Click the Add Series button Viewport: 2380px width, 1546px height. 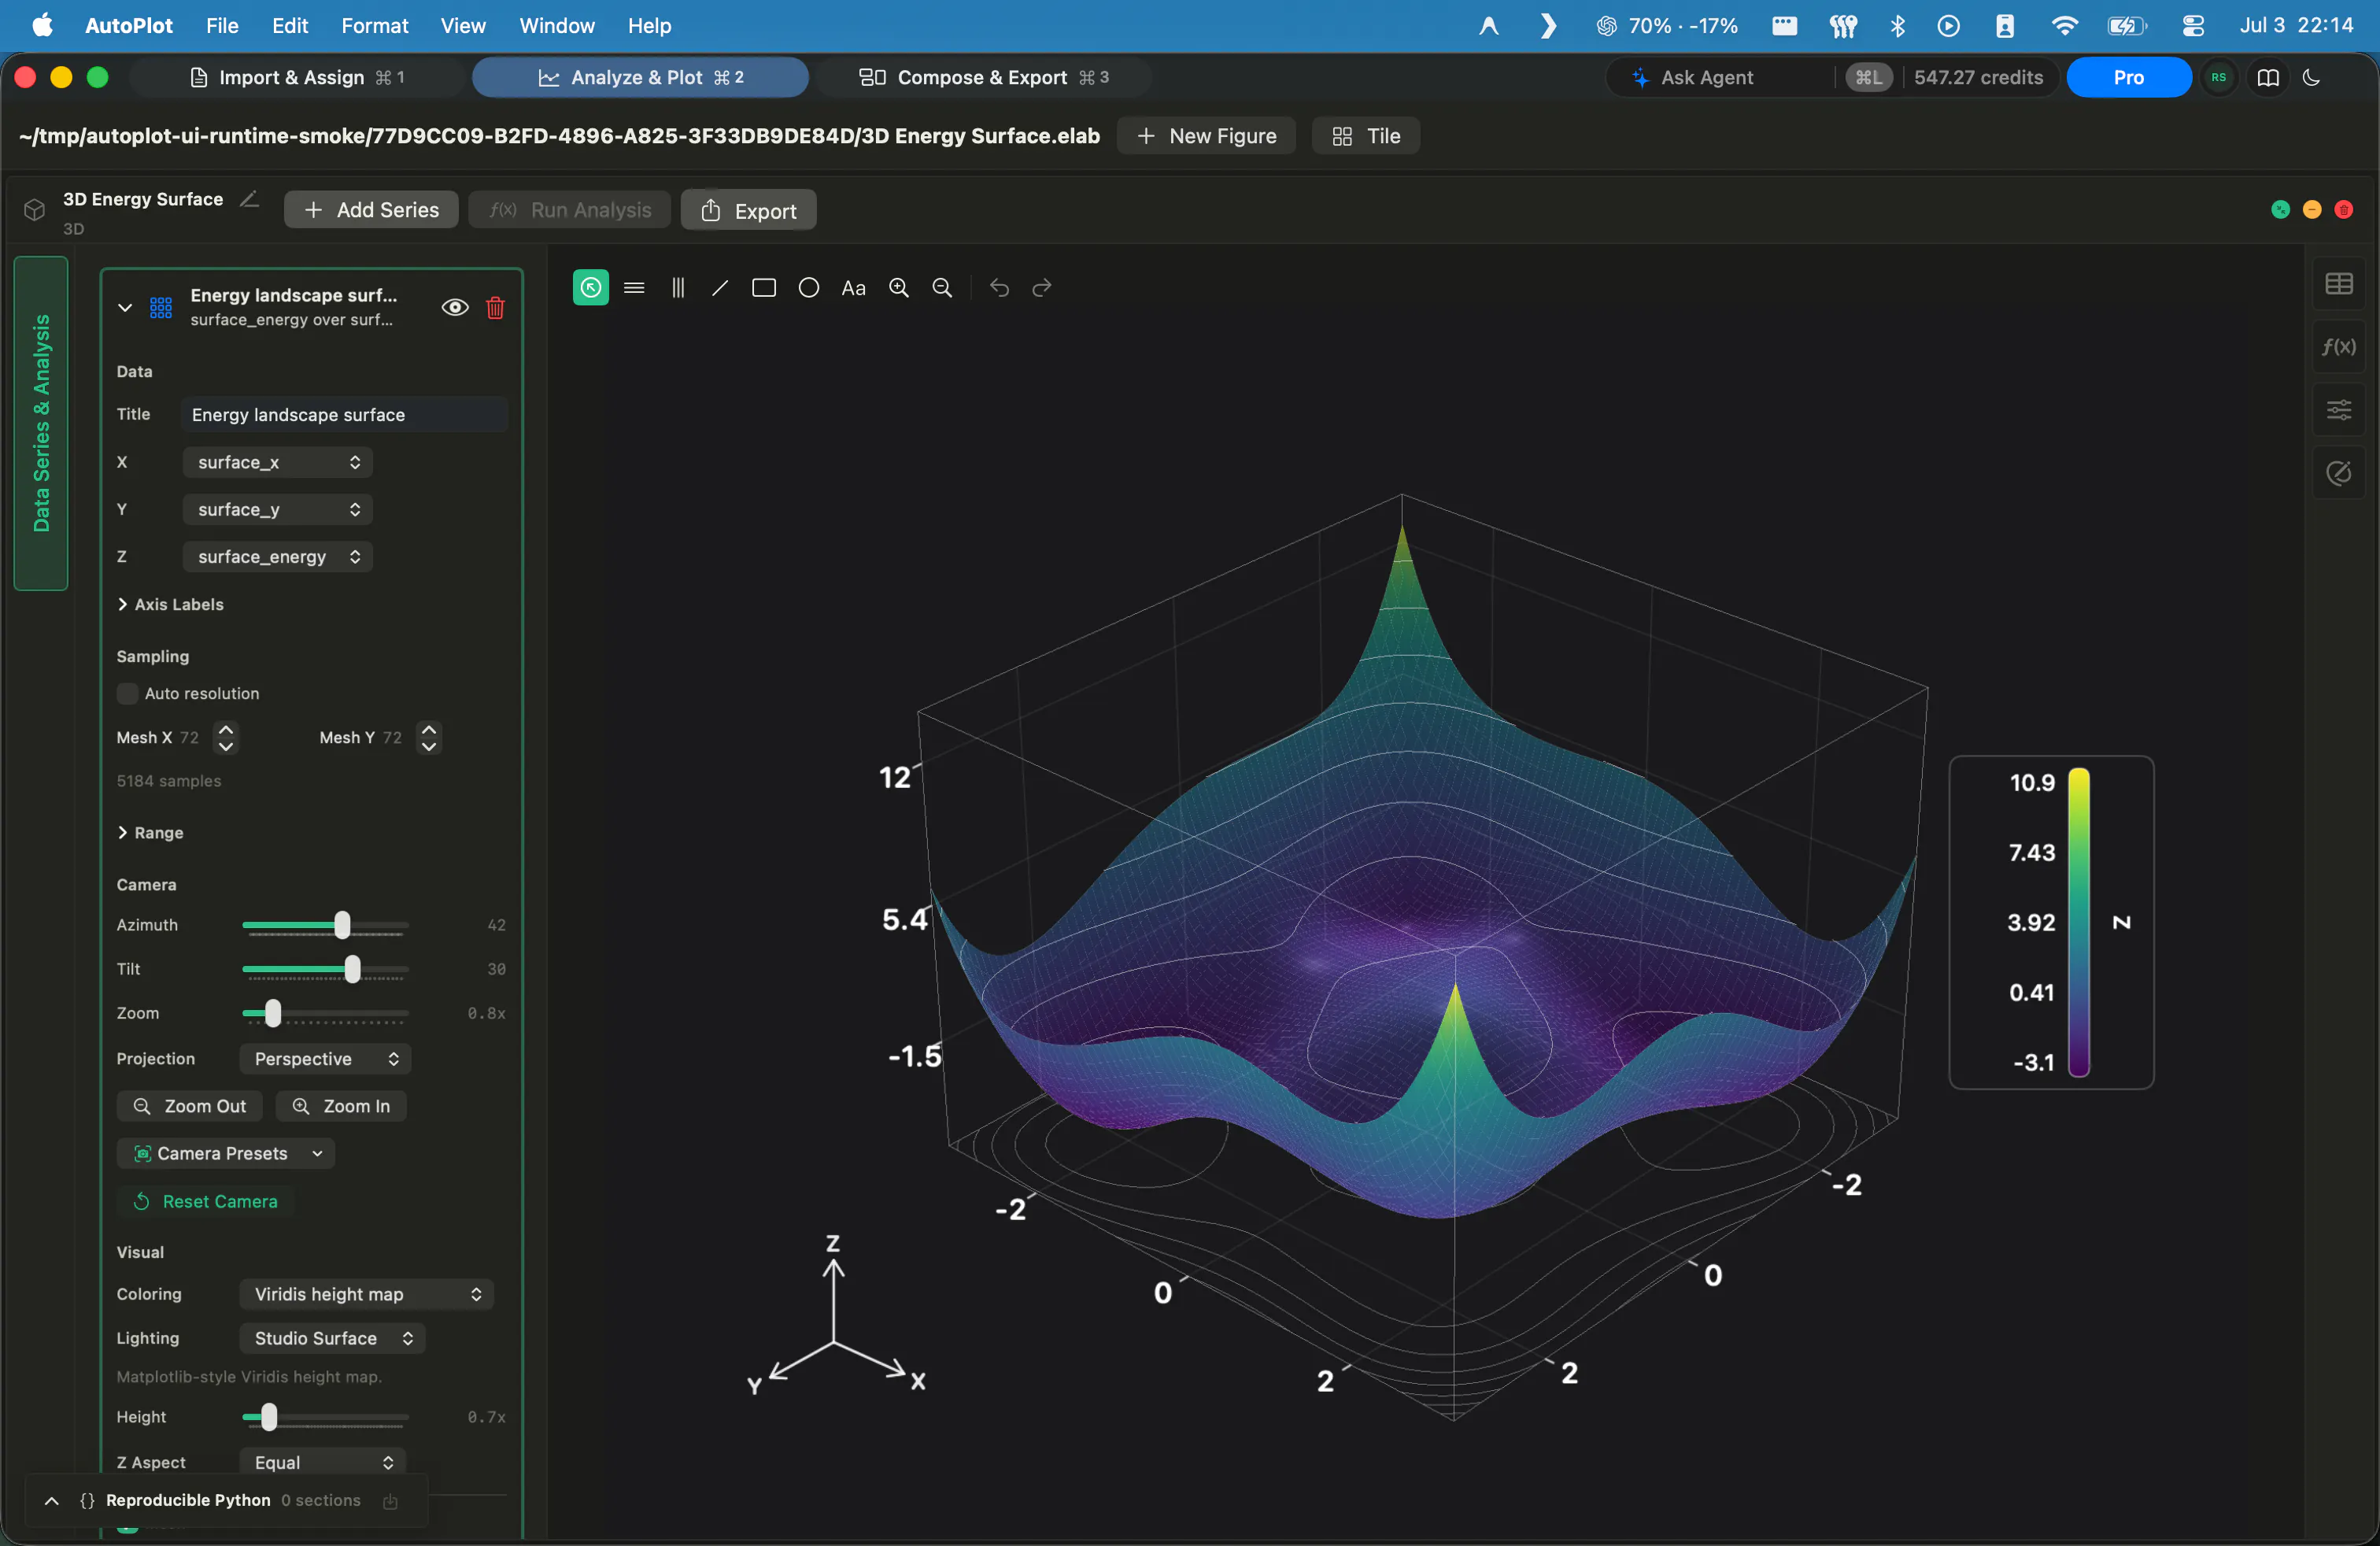coord(371,210)
